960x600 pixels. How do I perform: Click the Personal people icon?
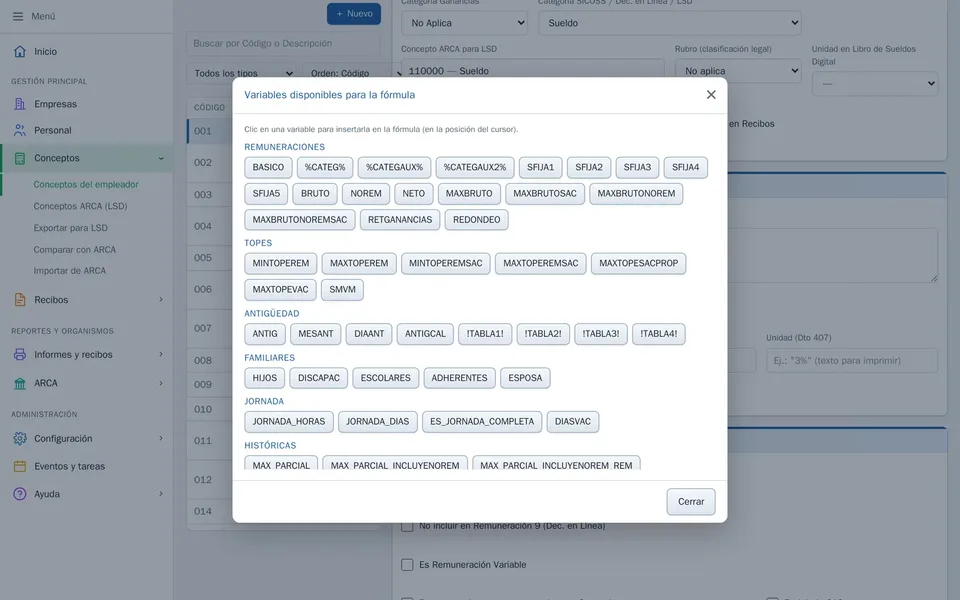point(20,130)
